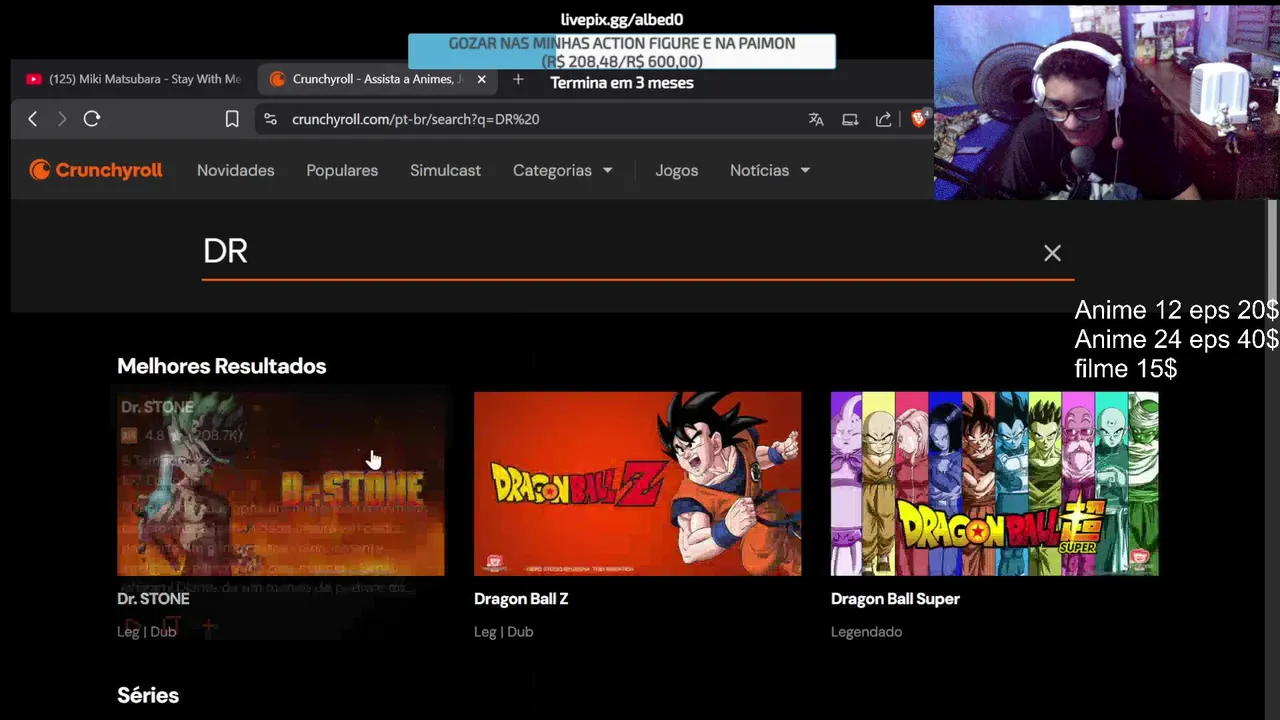This screenshot has width=1280, height=720.
Task: Click the Séries heading
Action: coord(148,695)
